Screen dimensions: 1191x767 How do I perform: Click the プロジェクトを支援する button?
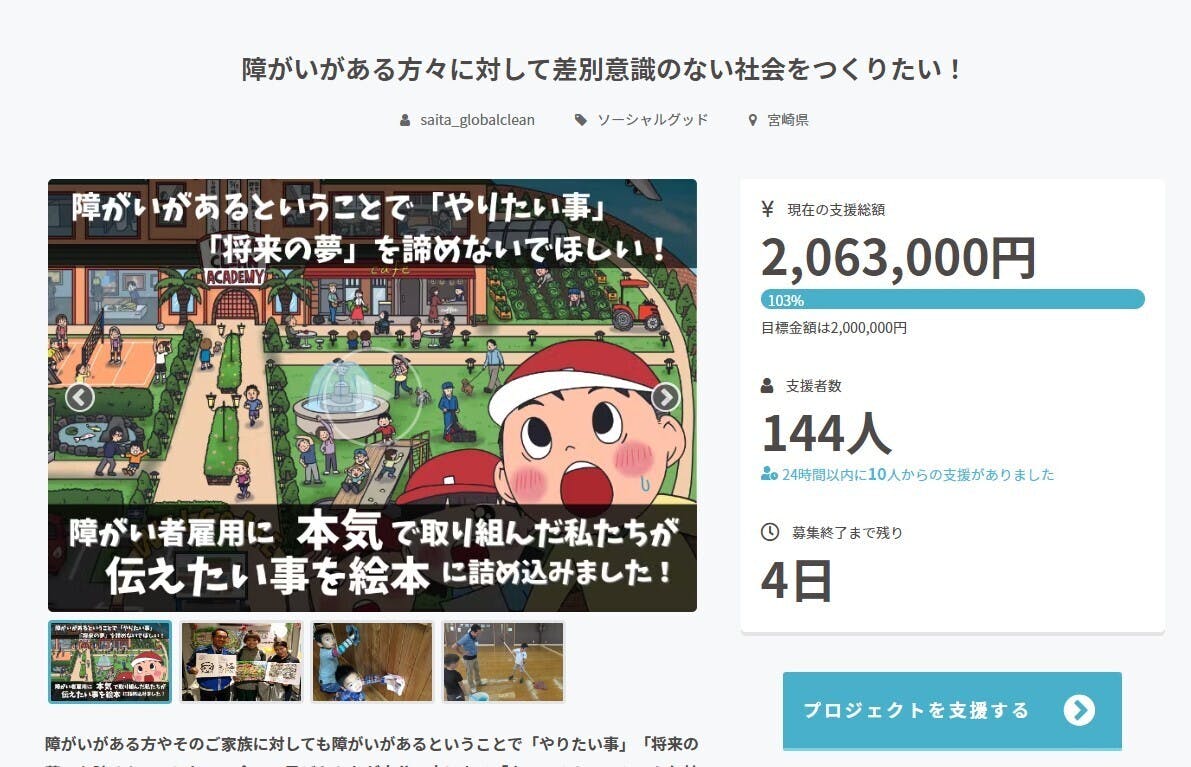952,710
